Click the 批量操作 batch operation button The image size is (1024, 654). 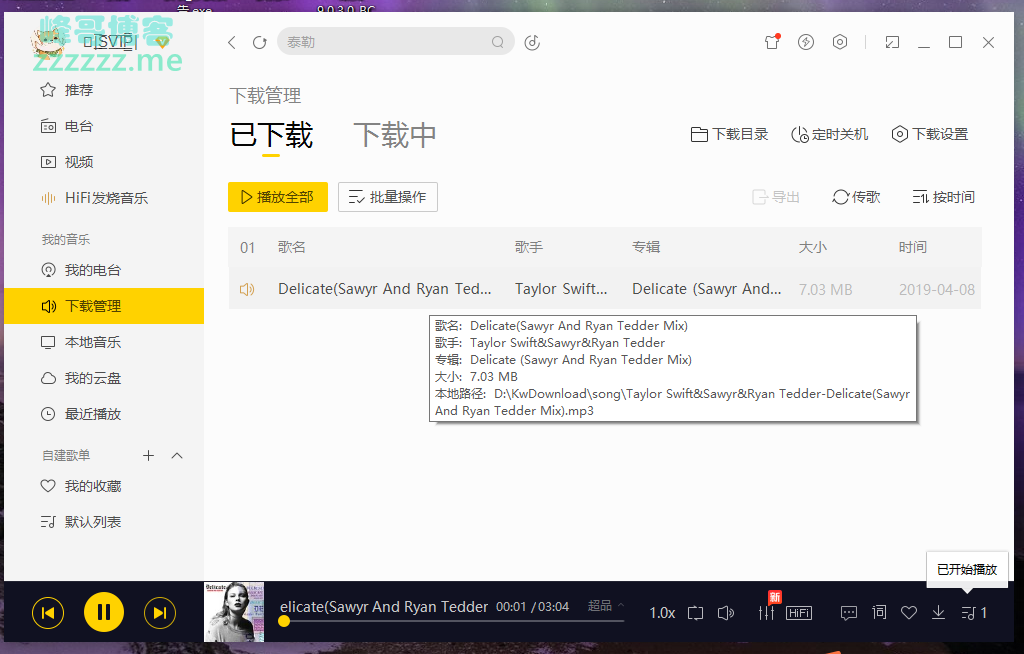388,197
